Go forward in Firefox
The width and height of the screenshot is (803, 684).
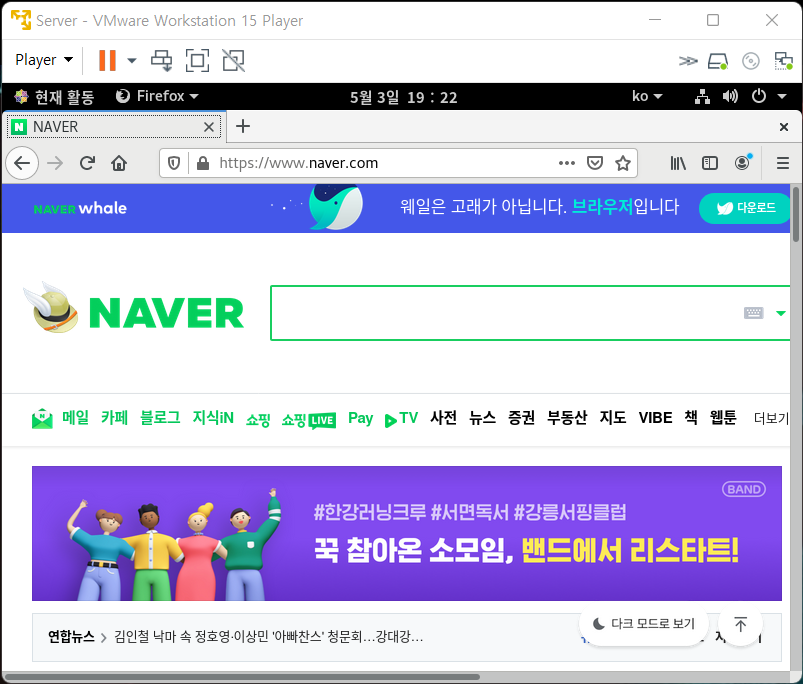point(55,163)
